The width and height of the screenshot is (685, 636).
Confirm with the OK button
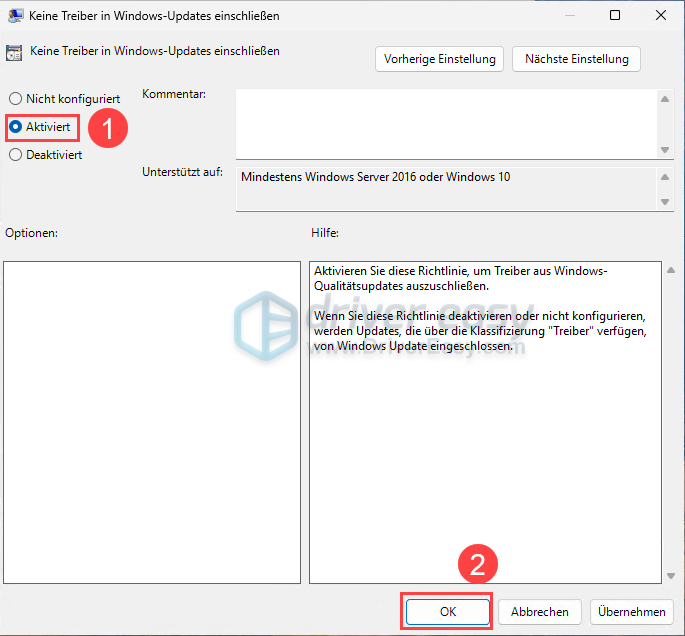[447, 612]
